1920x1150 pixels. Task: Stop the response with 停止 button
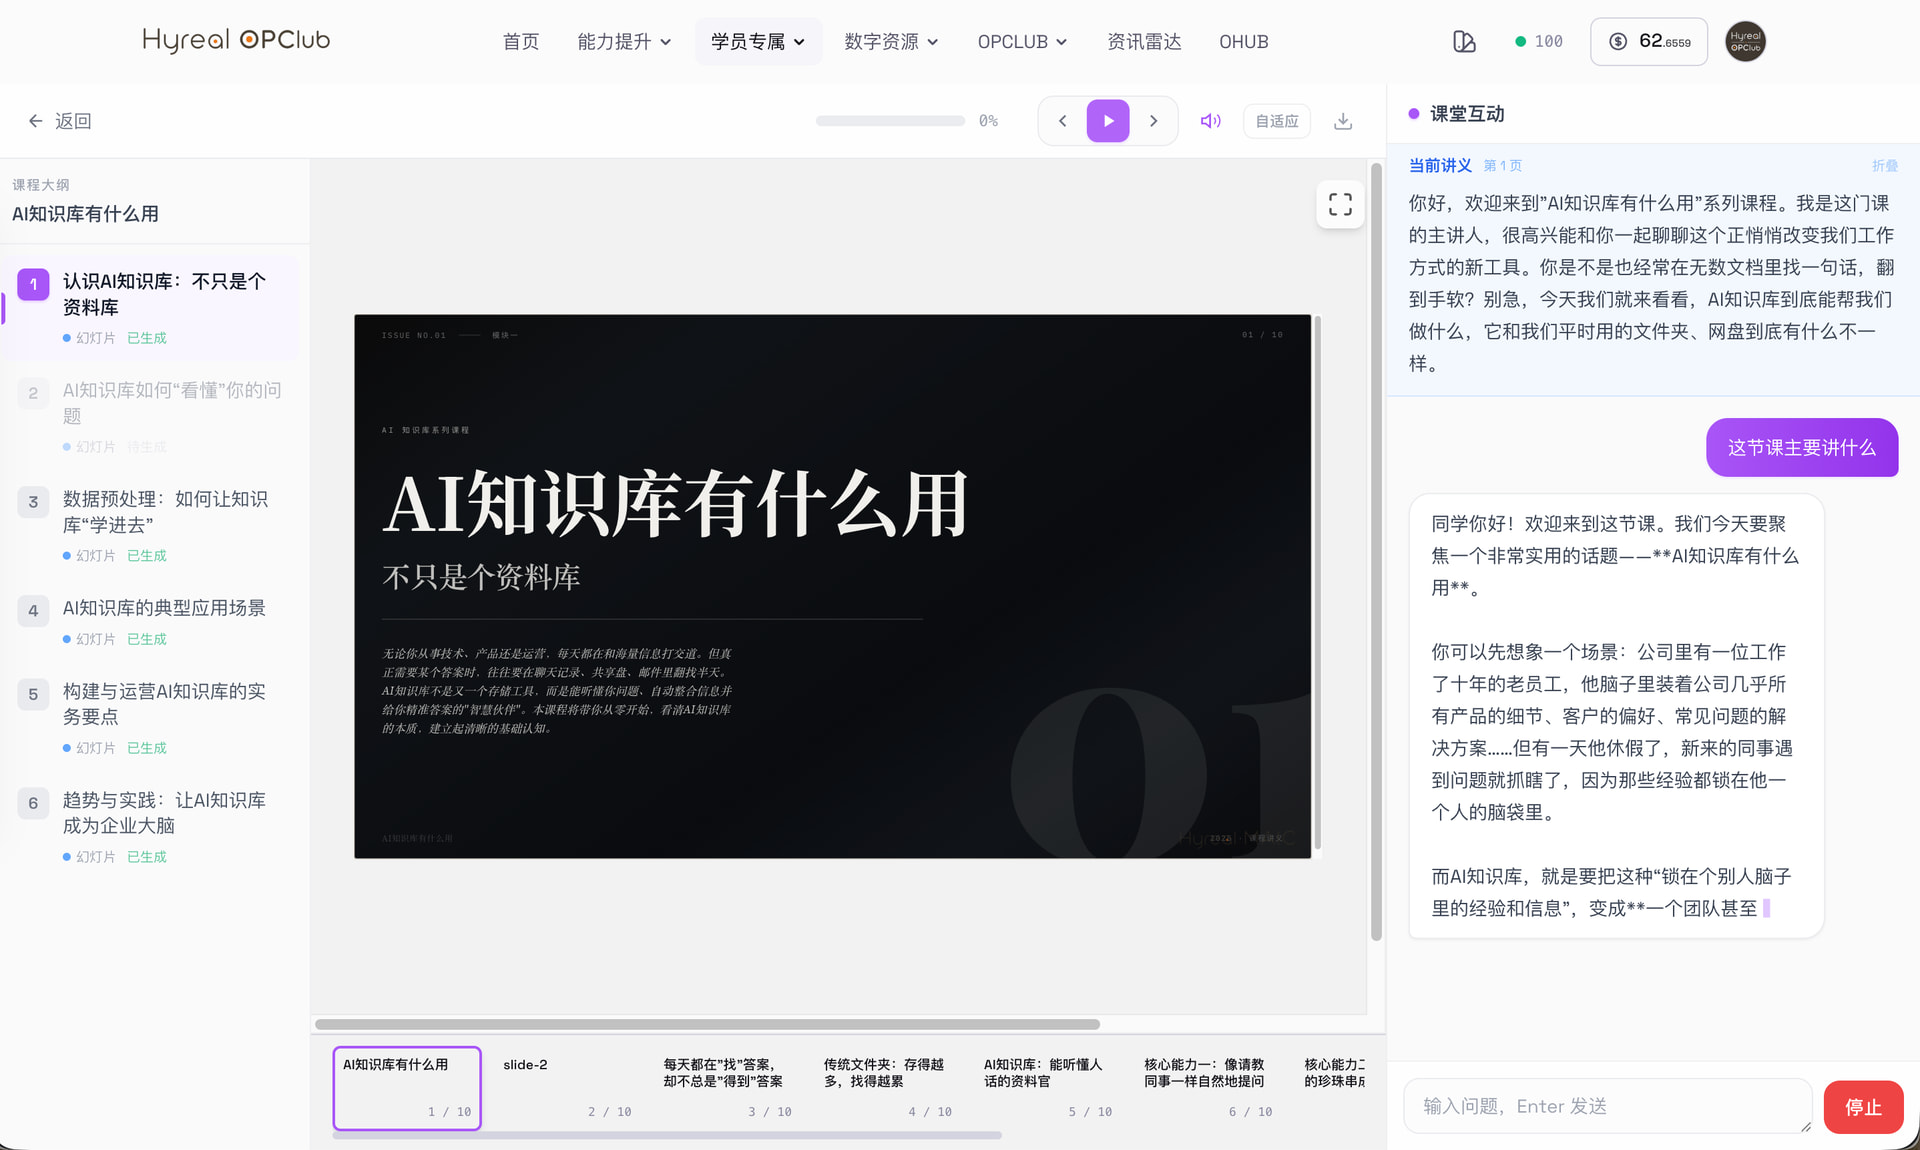click(1863, 1107)
